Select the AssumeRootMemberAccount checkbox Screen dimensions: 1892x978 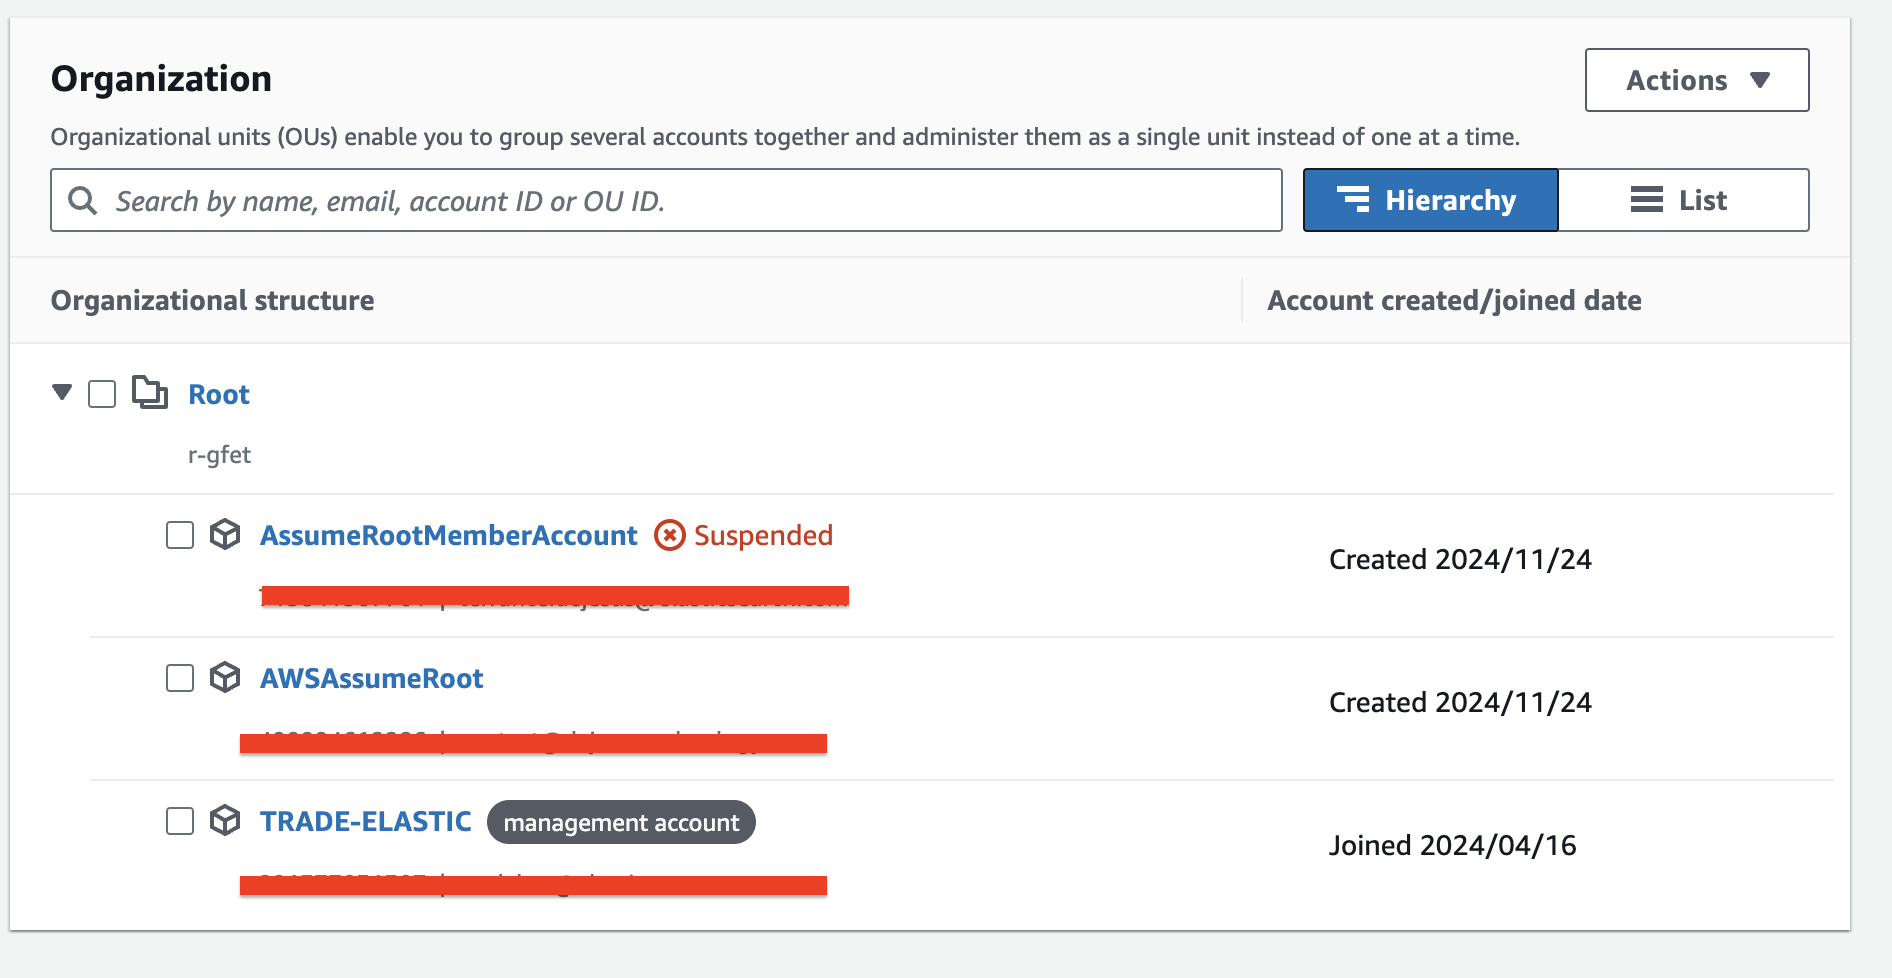tap(180, 535)
